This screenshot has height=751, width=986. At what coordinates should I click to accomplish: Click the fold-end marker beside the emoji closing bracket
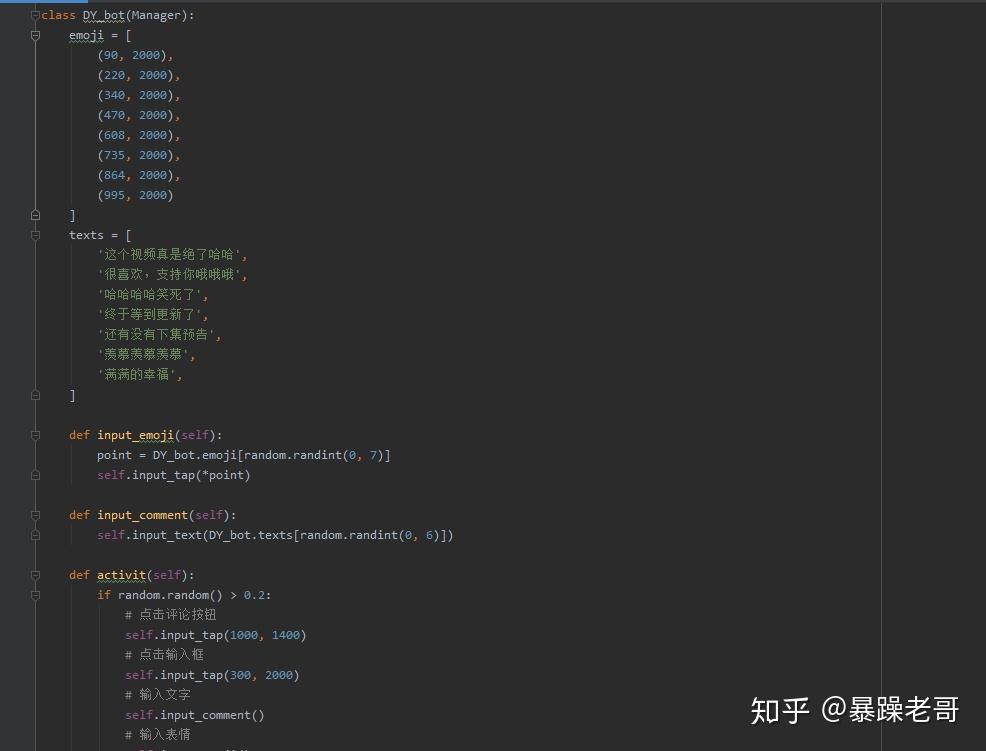[35, 215]
